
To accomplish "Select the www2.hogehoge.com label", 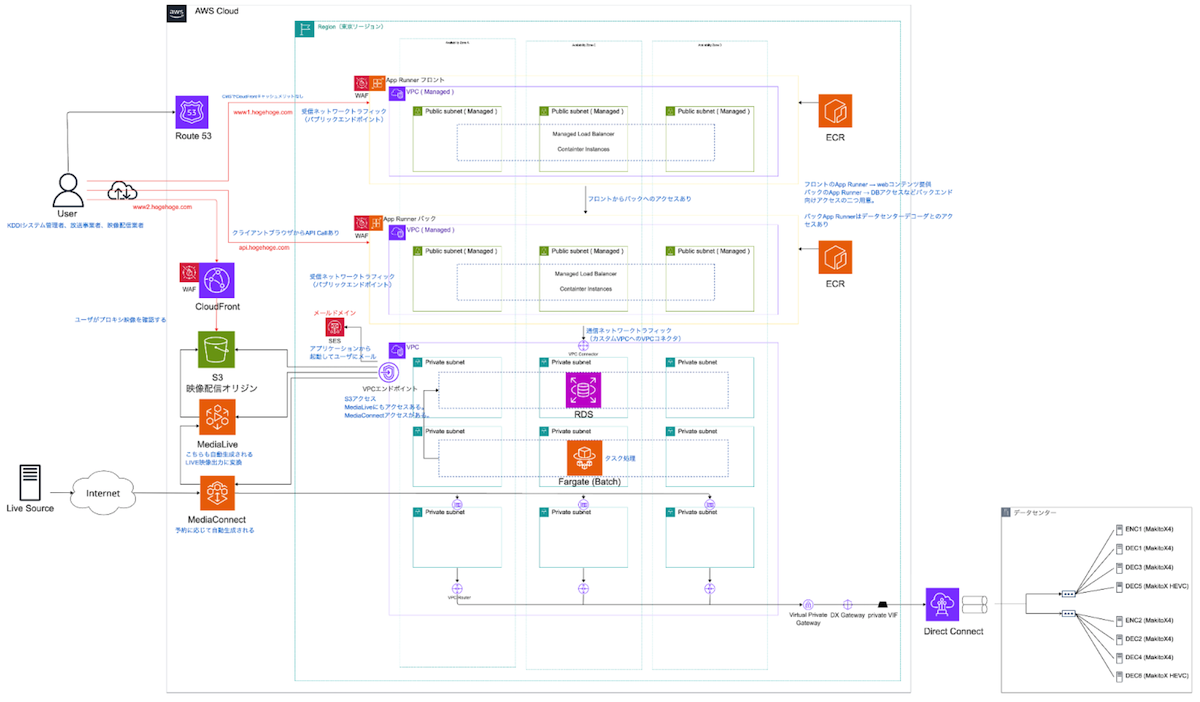I will 162,207.
